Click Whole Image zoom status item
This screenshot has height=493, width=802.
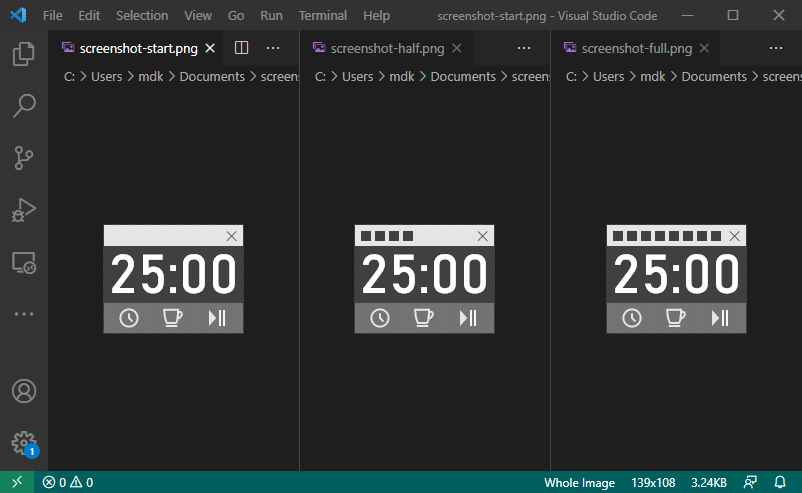point(579,482)
